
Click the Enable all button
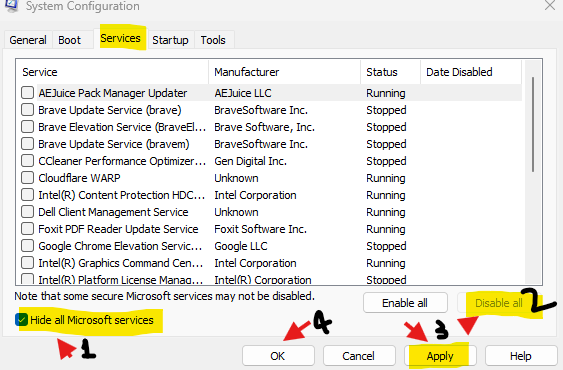pyautogui.click(x=405, y=303)
